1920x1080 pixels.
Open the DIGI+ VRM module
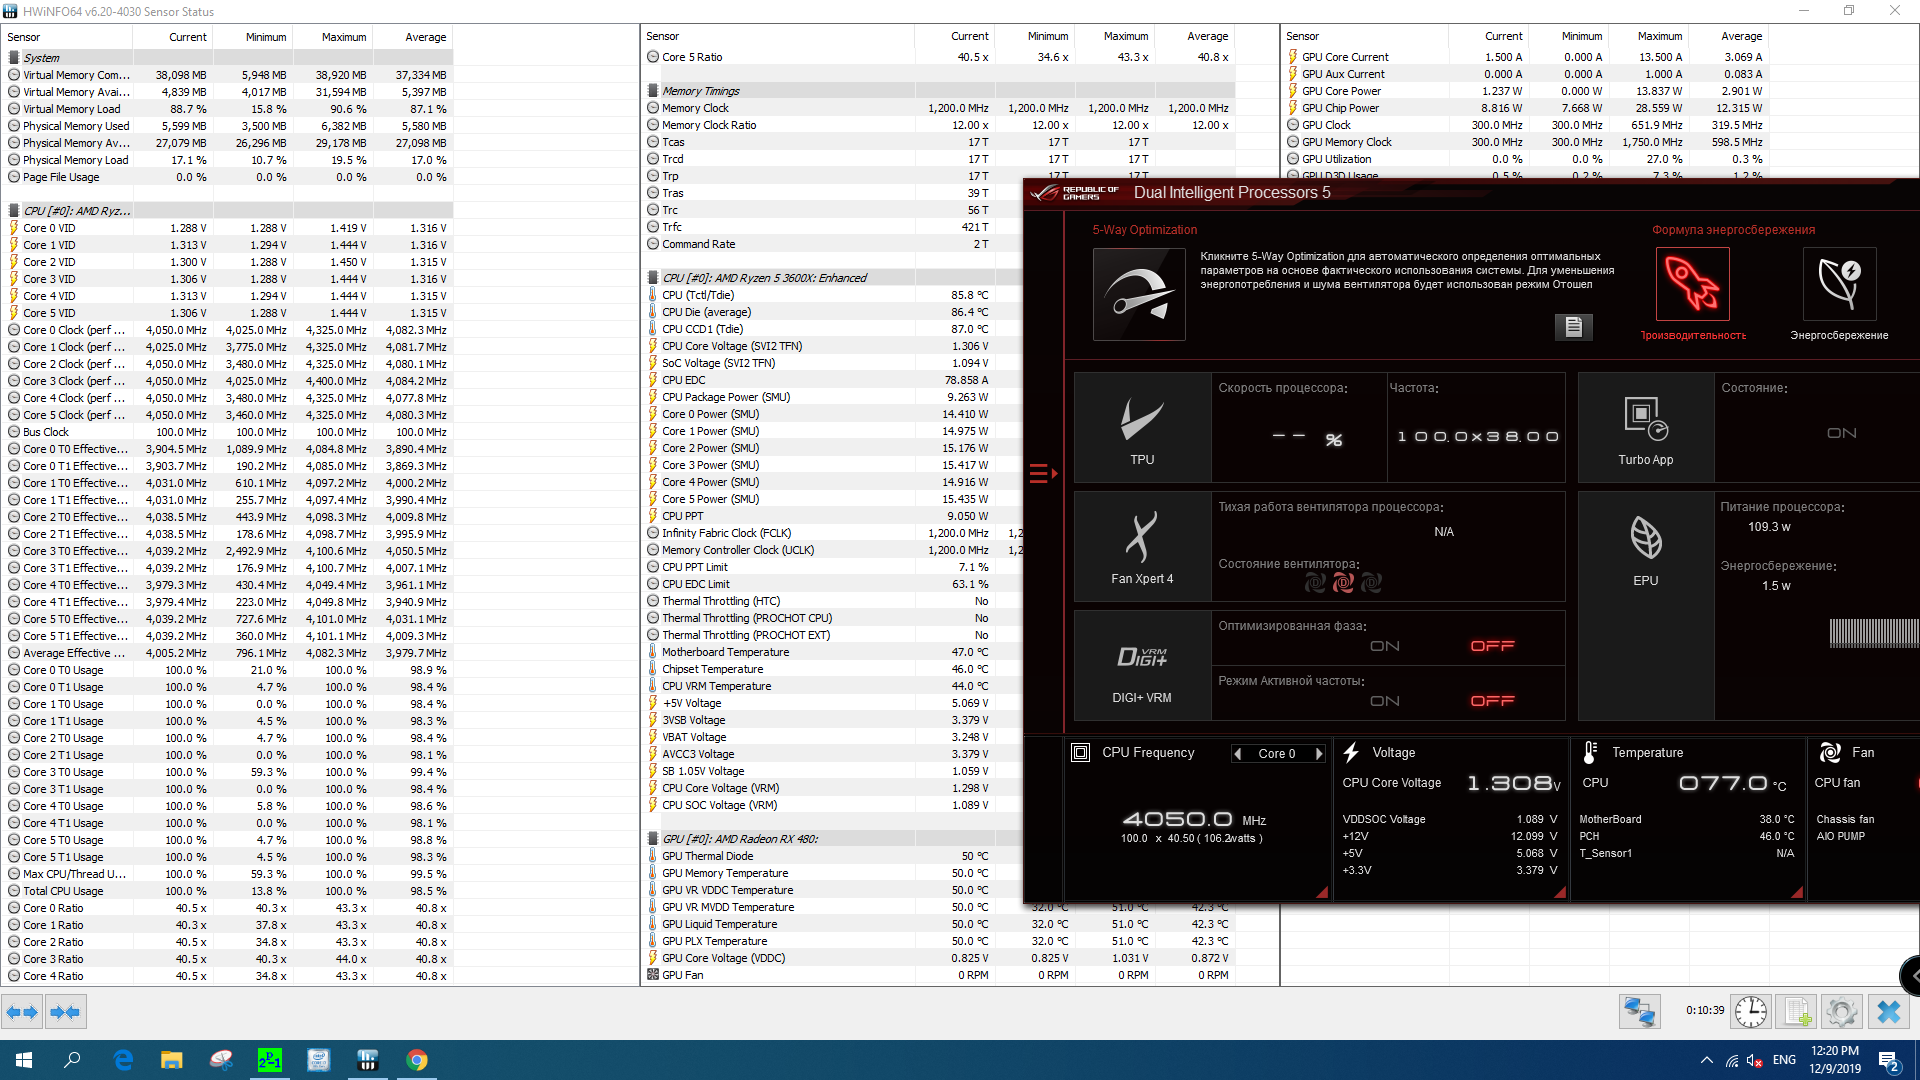click(x=1141, y=666)
